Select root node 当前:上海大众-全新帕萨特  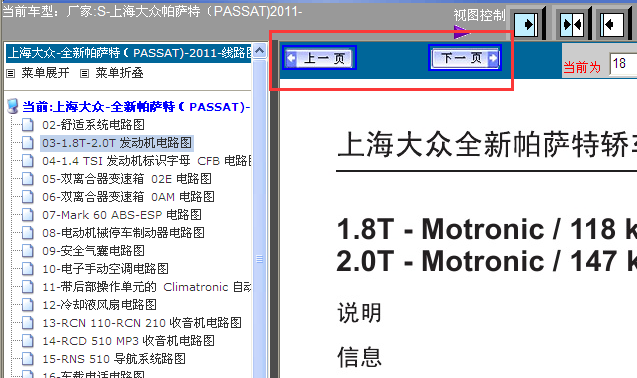(136, 107)
